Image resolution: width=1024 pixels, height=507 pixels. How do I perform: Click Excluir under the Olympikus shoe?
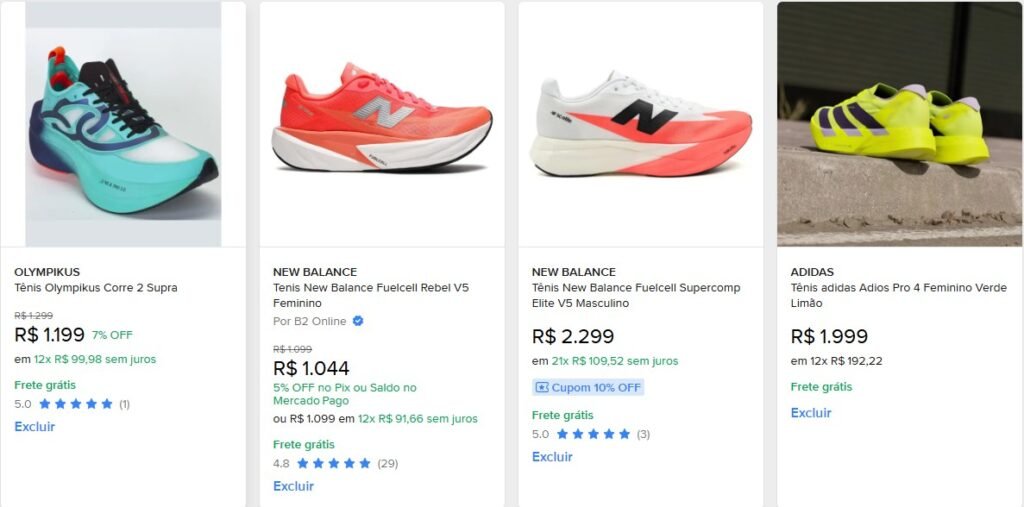click(34, 427)
